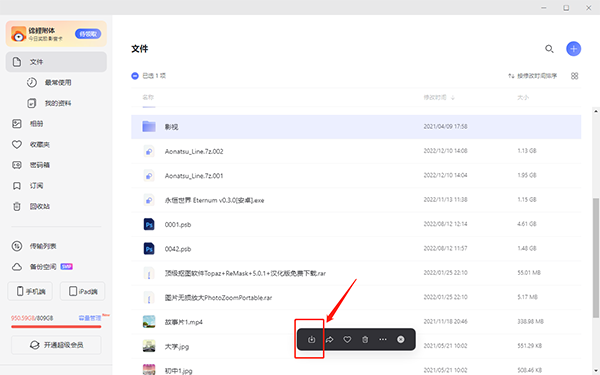The height and width of the screenshot is (375, 600).
Task: Click the upgrade super member button
Action: [x=56, y=345]
